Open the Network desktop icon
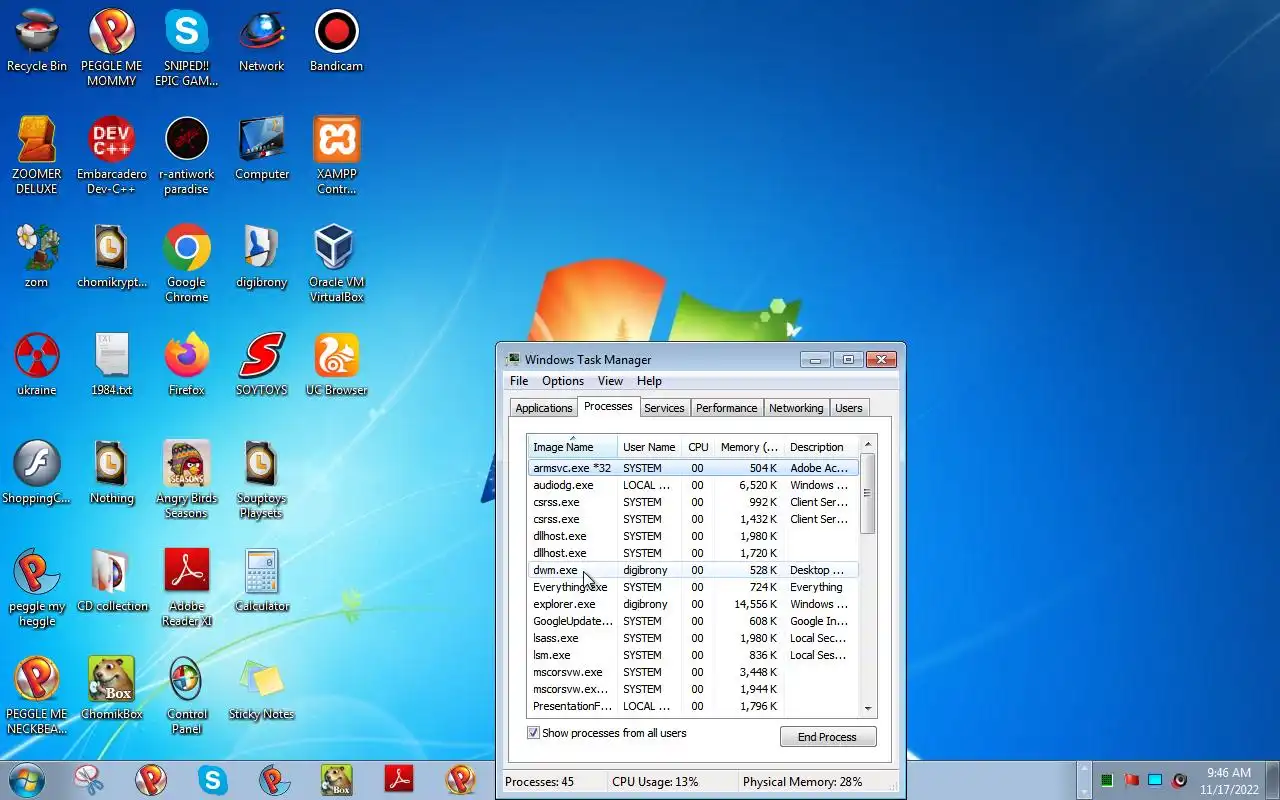Screen dimensions: 1280x800 [x=262, y=42]
